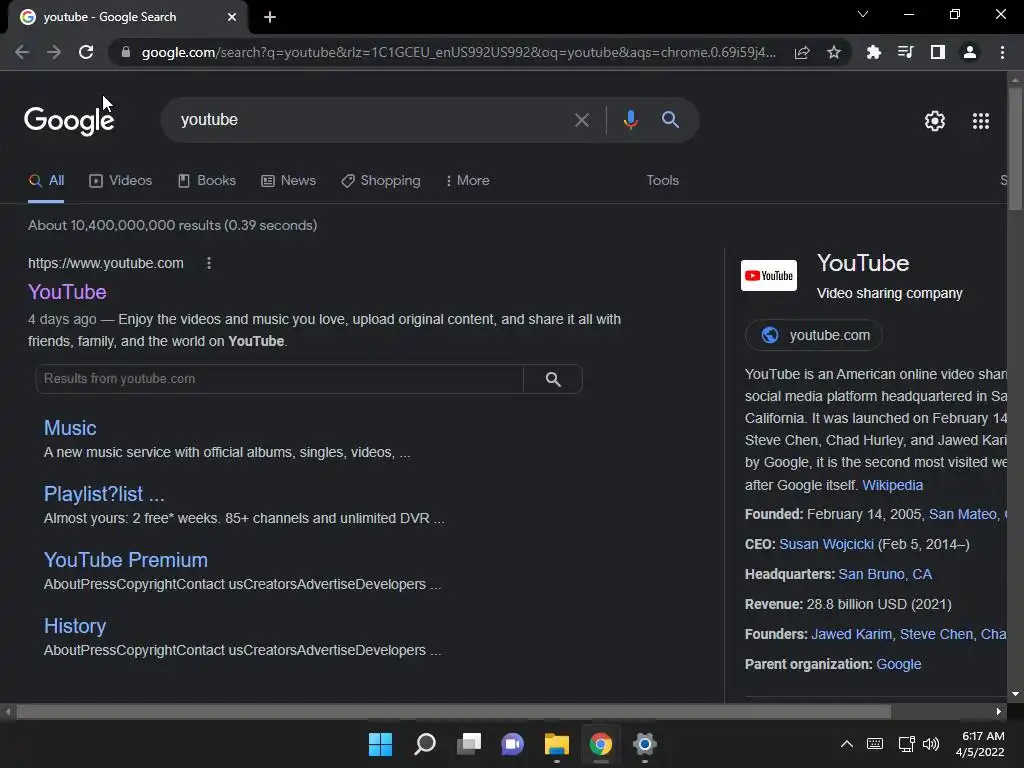Open the youtube.com button in knowledge panel

[x=814, y=335]
